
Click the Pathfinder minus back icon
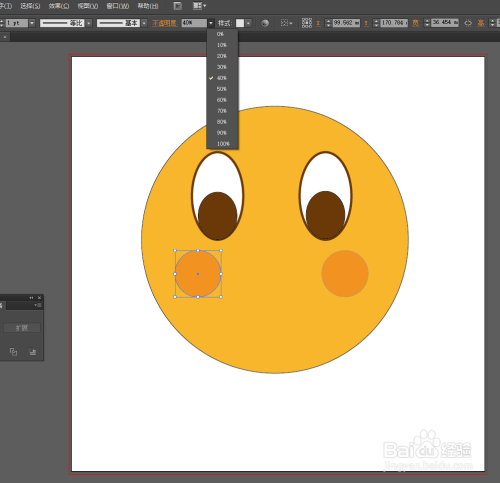[32, 352]
